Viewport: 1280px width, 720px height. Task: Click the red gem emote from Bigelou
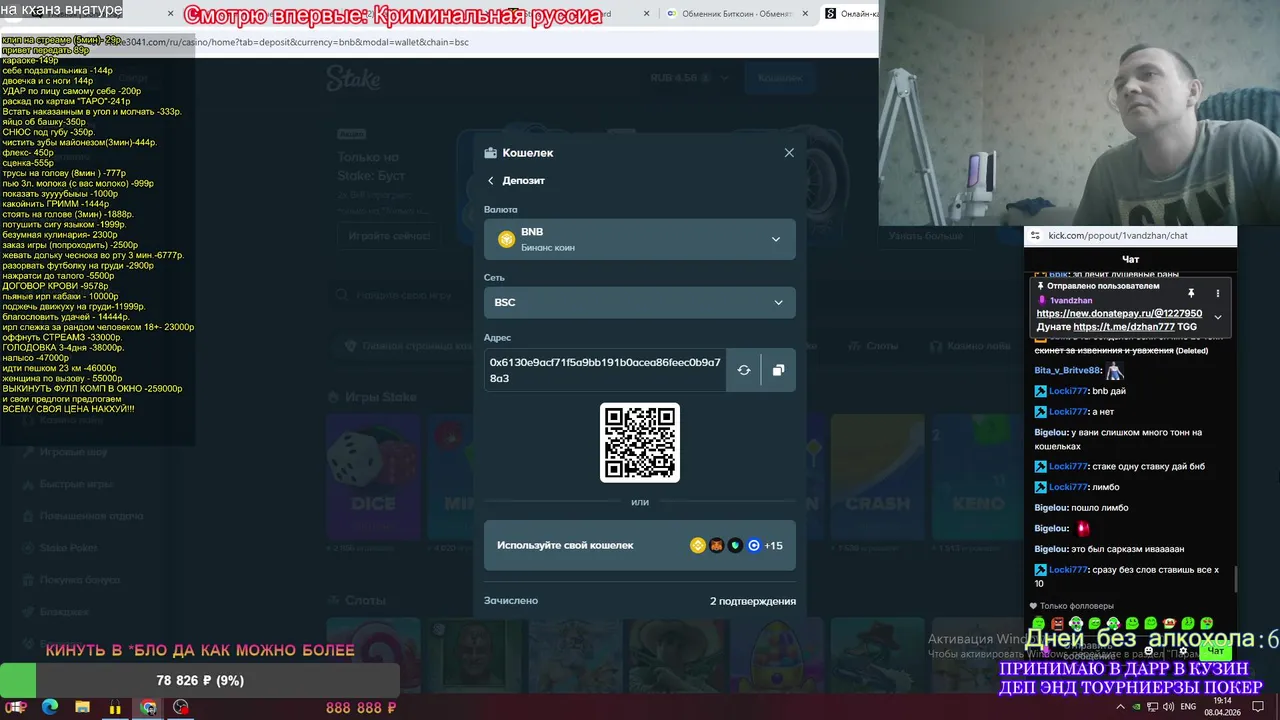point(1082,528)
